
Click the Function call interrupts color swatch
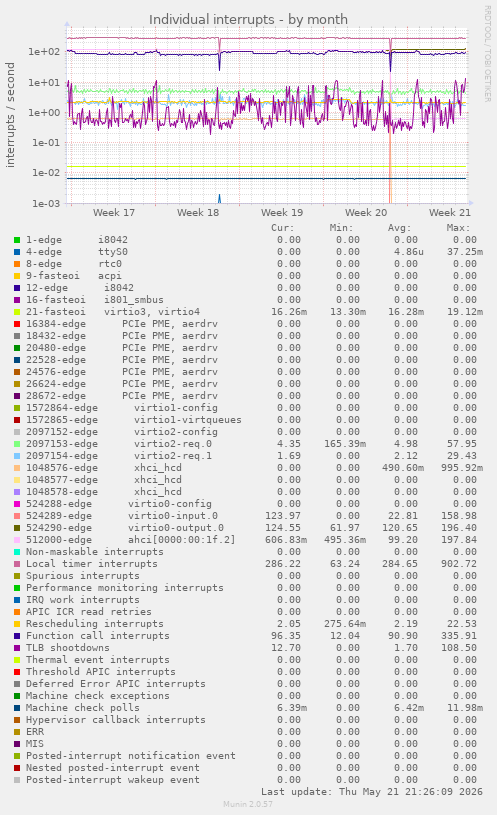tap(17, 636)
